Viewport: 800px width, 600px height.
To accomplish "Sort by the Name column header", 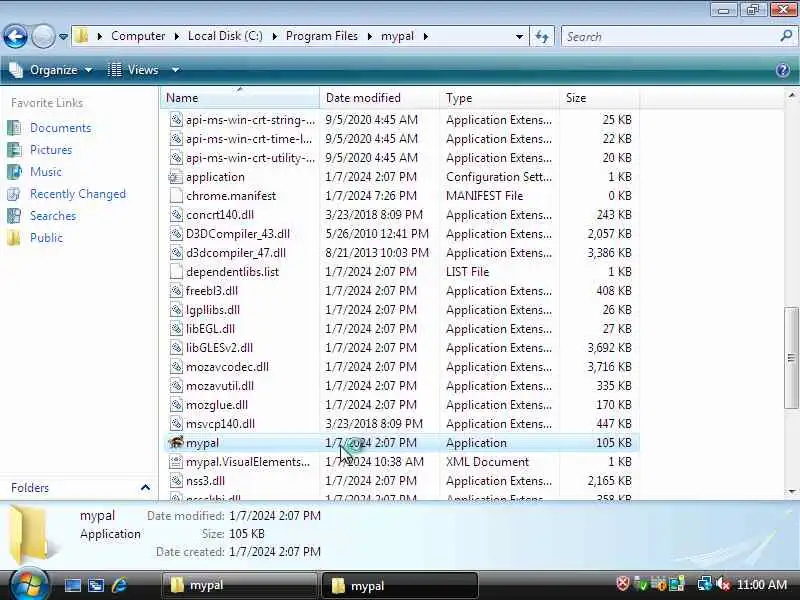I will tap(240, 97).
